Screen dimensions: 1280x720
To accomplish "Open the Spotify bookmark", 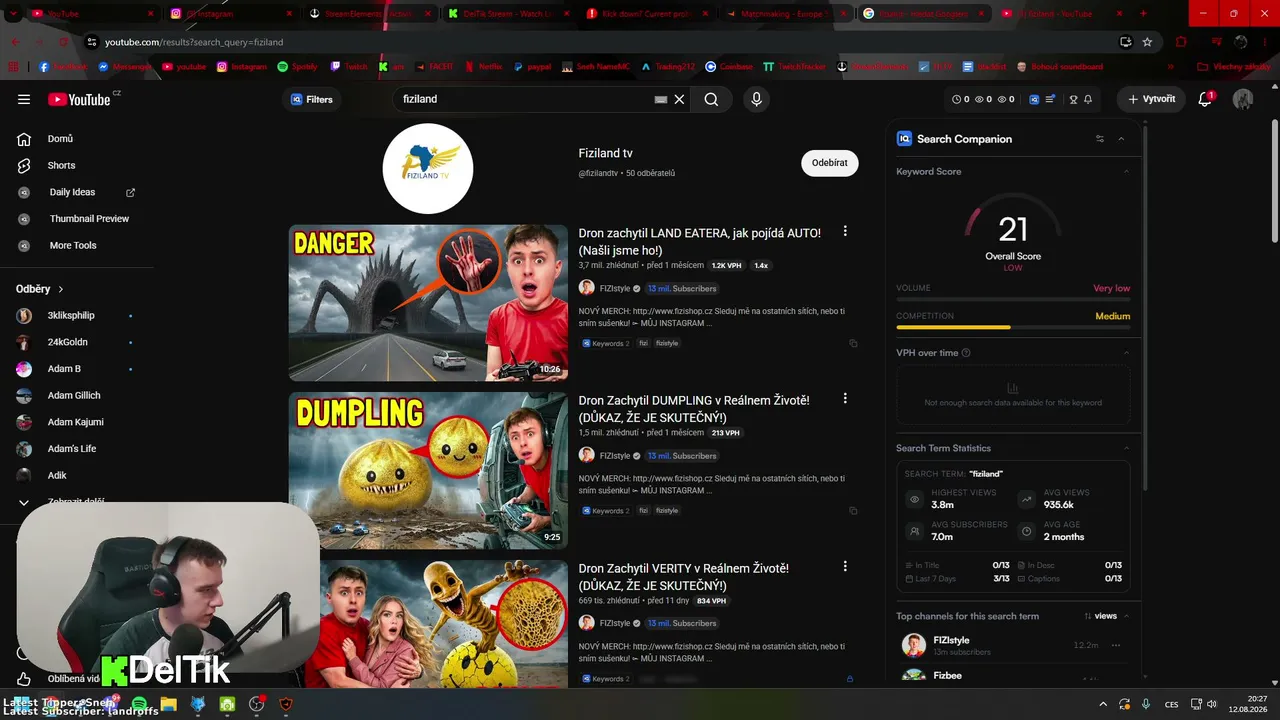I will 298,67.
